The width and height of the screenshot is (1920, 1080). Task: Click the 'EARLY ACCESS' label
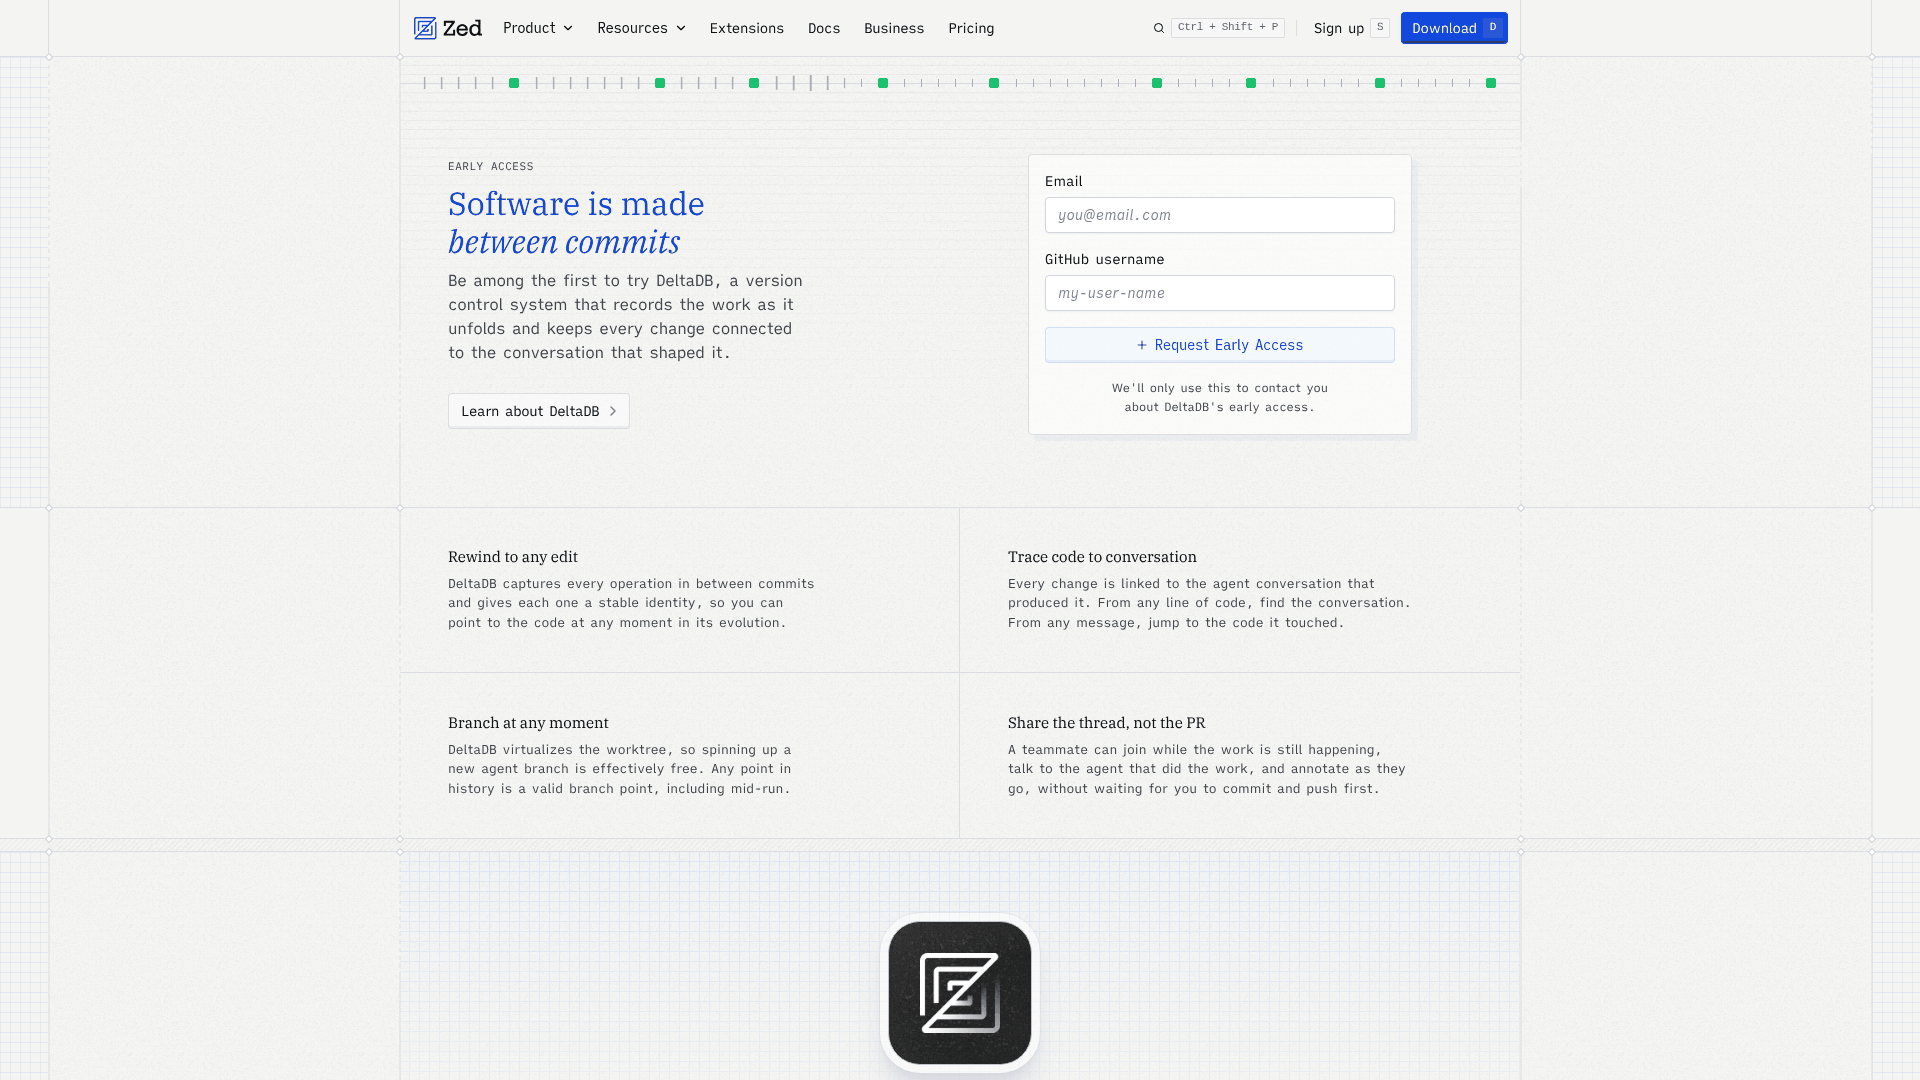coord(491,167)
